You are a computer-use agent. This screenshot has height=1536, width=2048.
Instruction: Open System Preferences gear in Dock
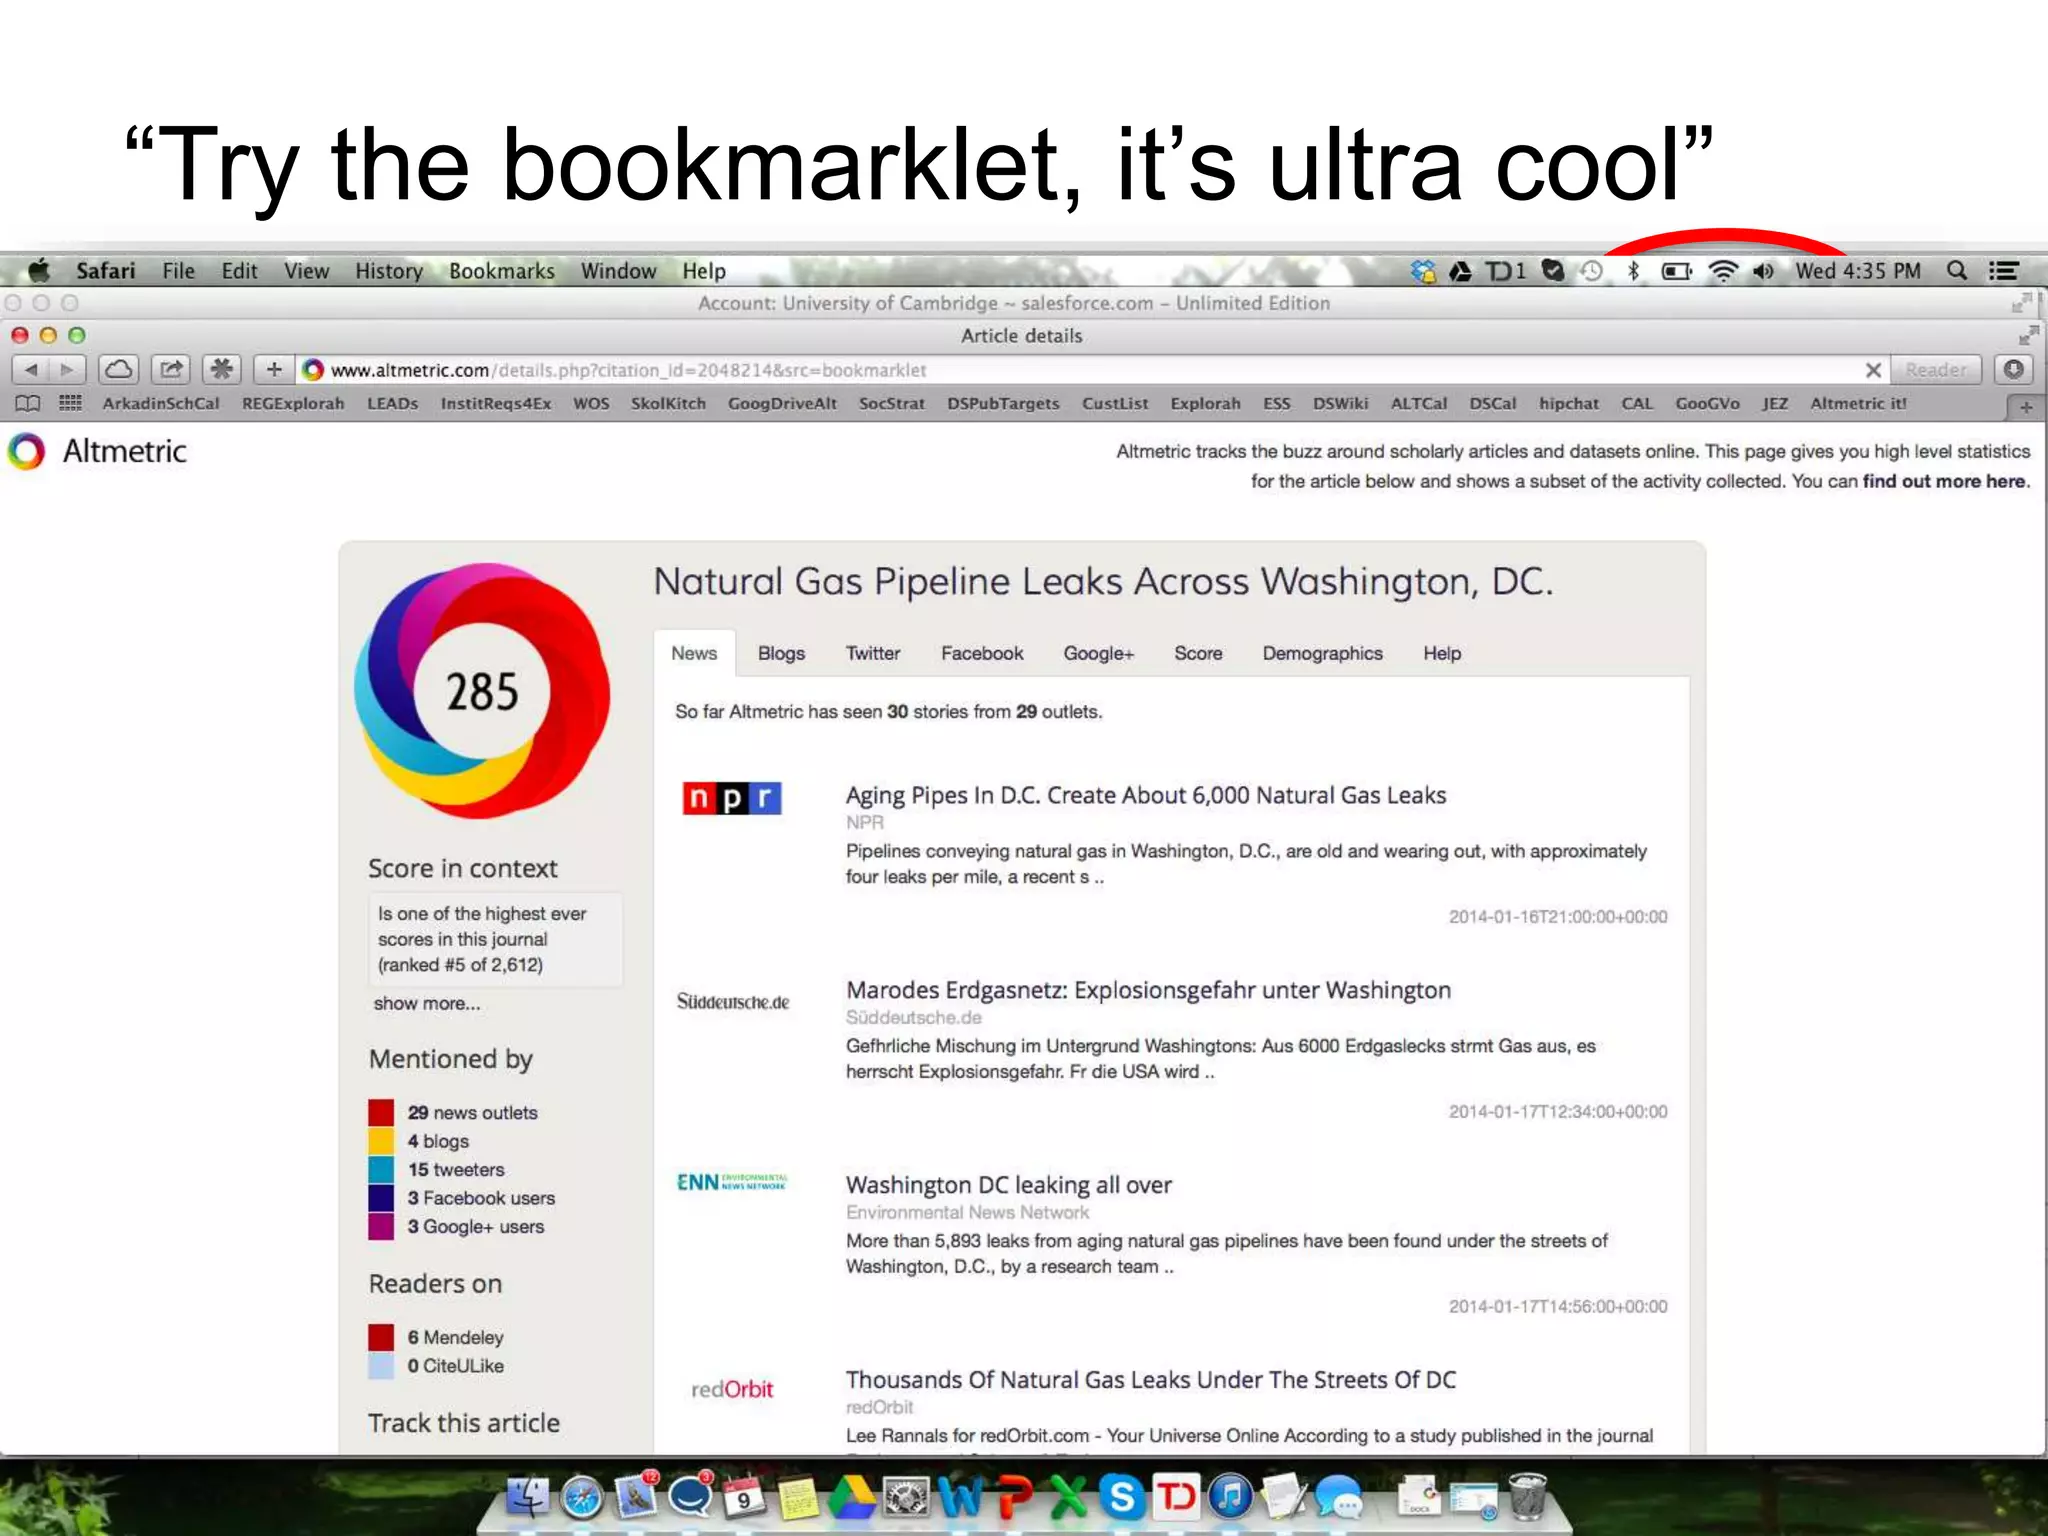(906, 1497)
